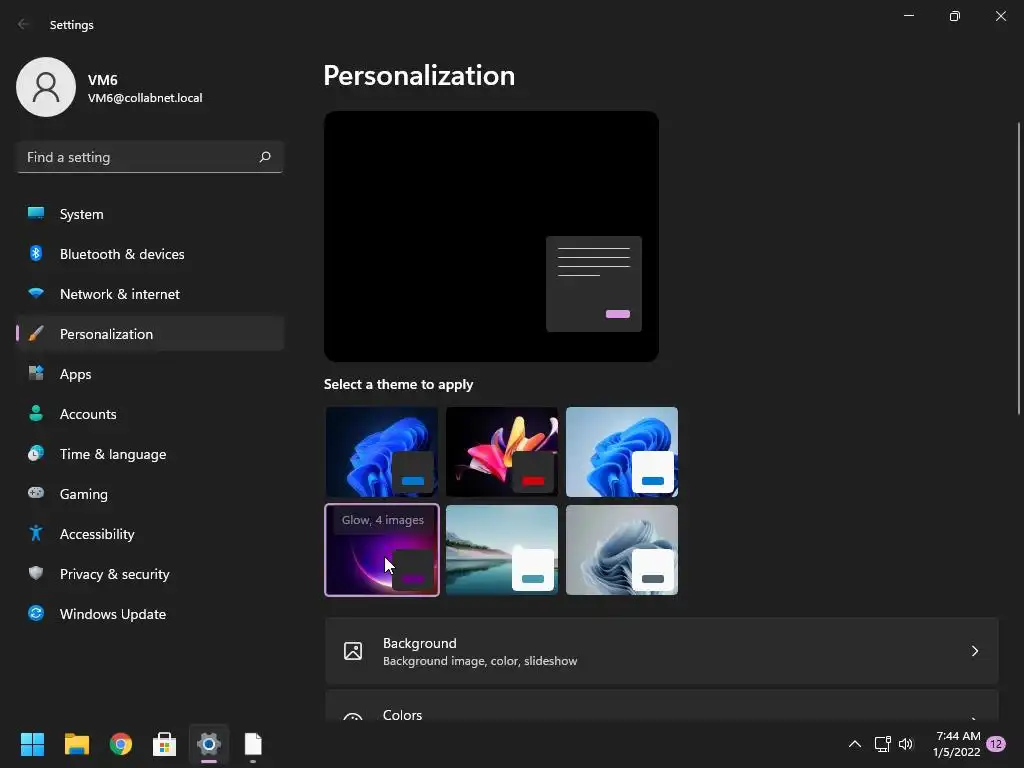Screen dimensions: 1024x768
Task: Open the notification count badge
Action: [996, 744]
